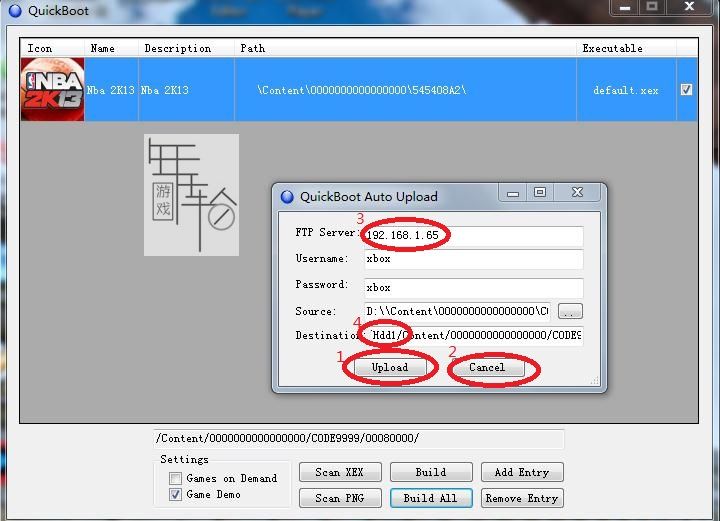
Task: Sort by the Name column header
Action: pos(111,48)
